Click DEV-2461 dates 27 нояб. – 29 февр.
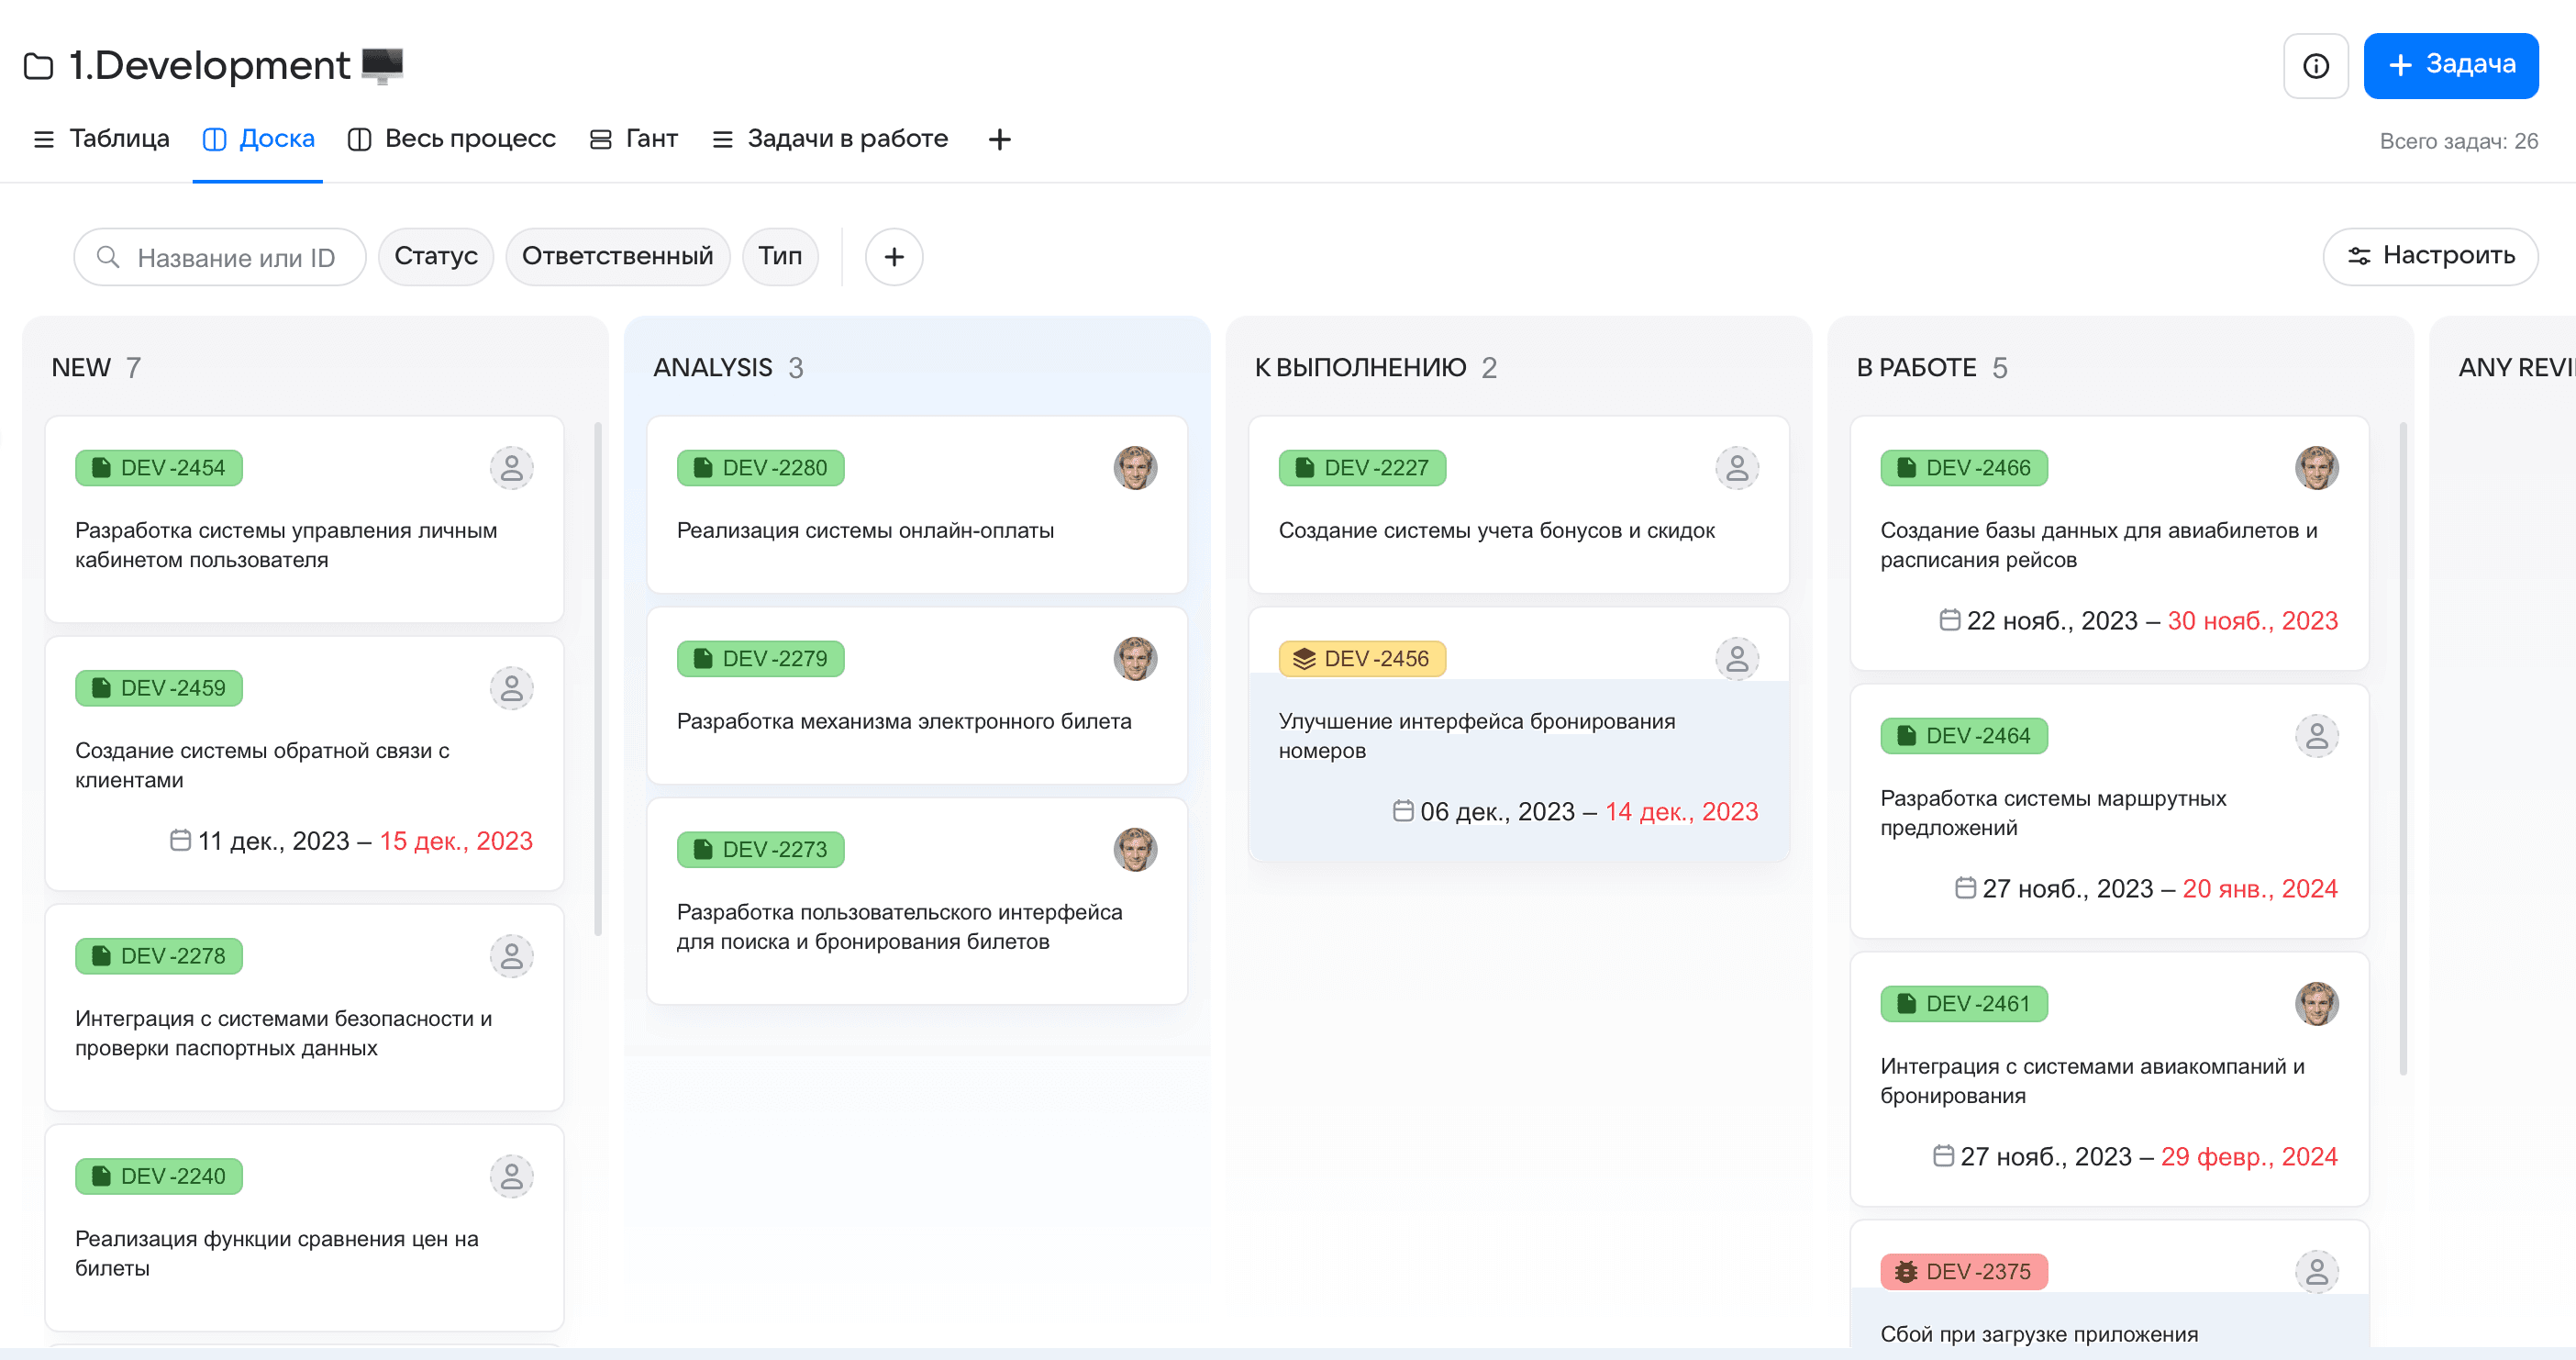The image size is (2576, 1360). pos(2136,1157)
